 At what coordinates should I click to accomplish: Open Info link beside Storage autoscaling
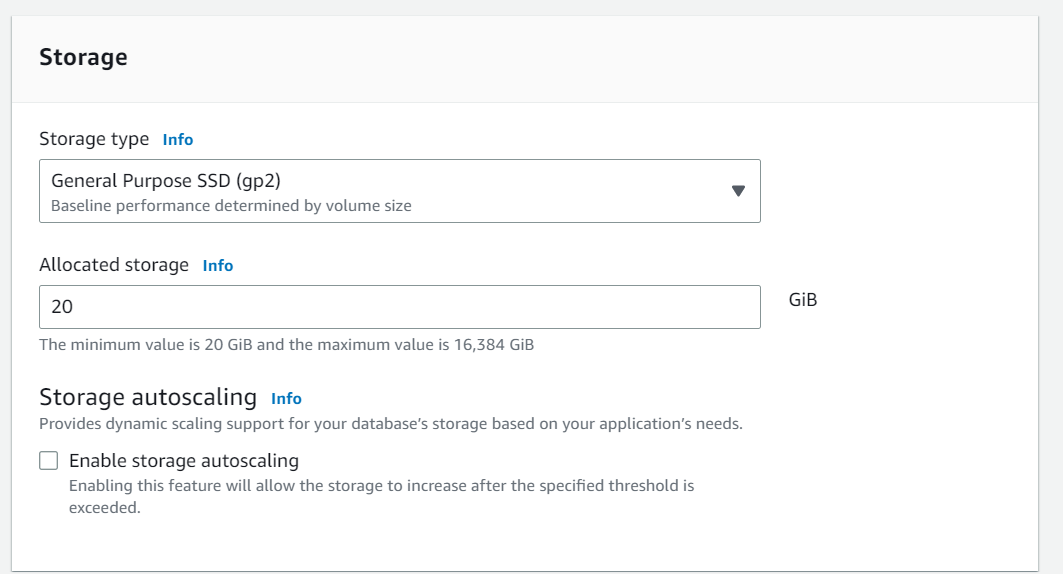tap(286, 398)
